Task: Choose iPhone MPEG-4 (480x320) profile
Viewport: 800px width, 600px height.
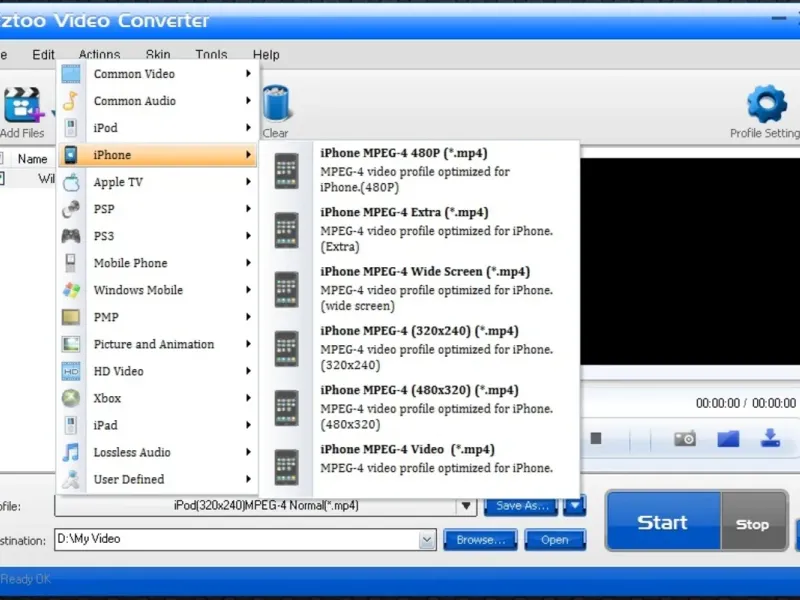Action: [x=420, y=407]
